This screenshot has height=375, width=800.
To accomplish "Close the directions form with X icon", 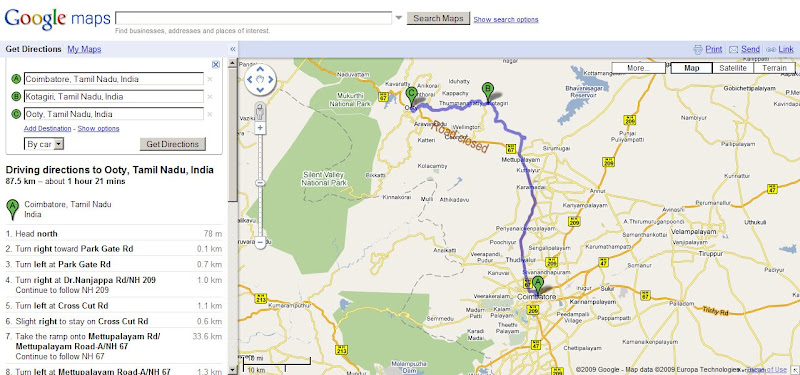I will (216, 64).
